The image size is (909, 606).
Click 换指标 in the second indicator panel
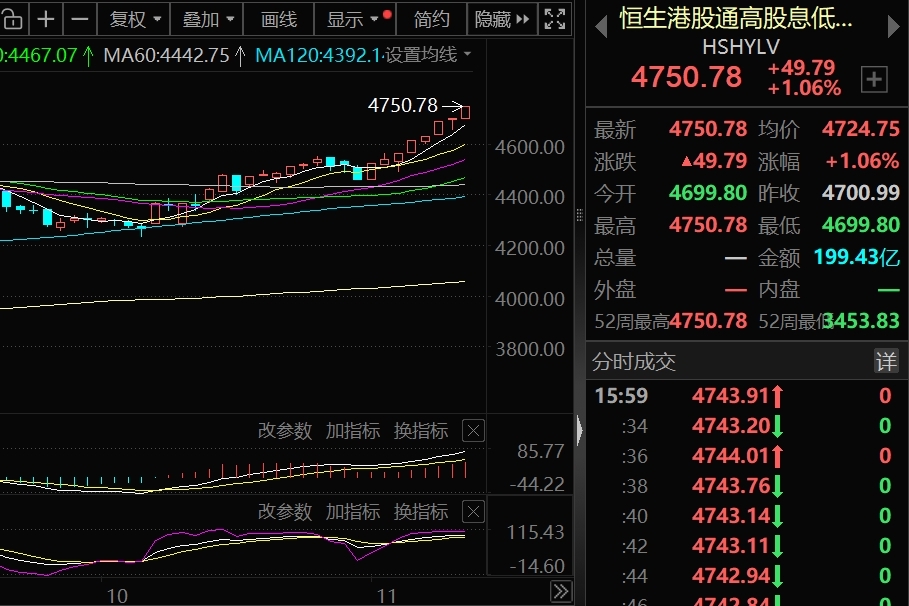[421, 512]
